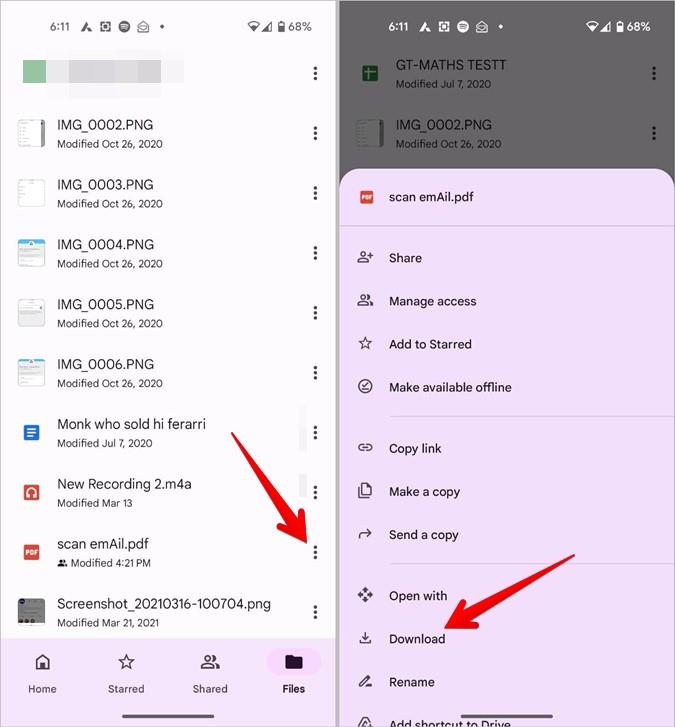Tap the scan emAil.pdf title in the sheet header
Screen dimensions: 675x727
click(x=431, y=197)
